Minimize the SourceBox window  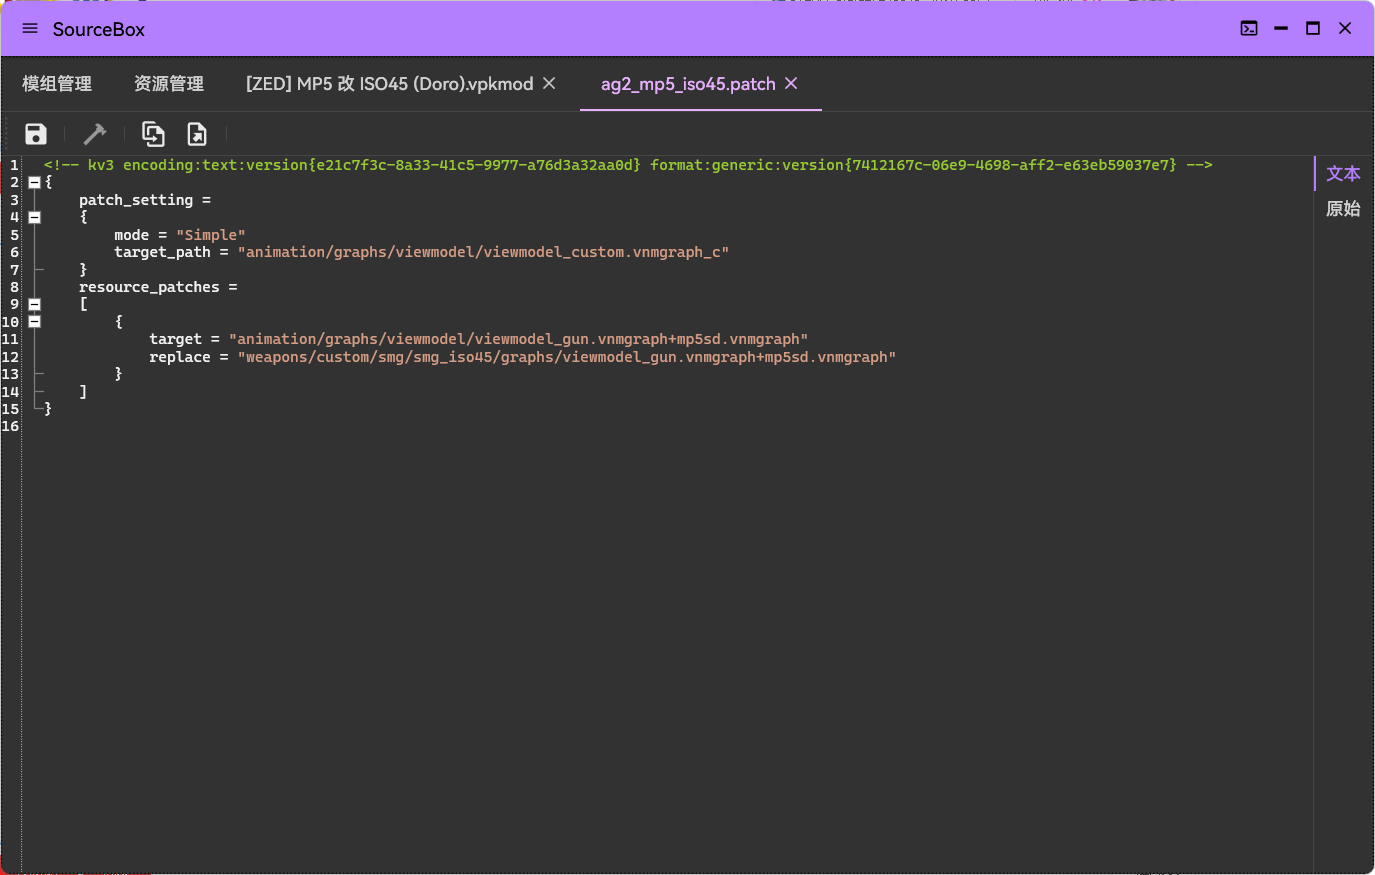pyautogui.click(x=1281, y=29)
